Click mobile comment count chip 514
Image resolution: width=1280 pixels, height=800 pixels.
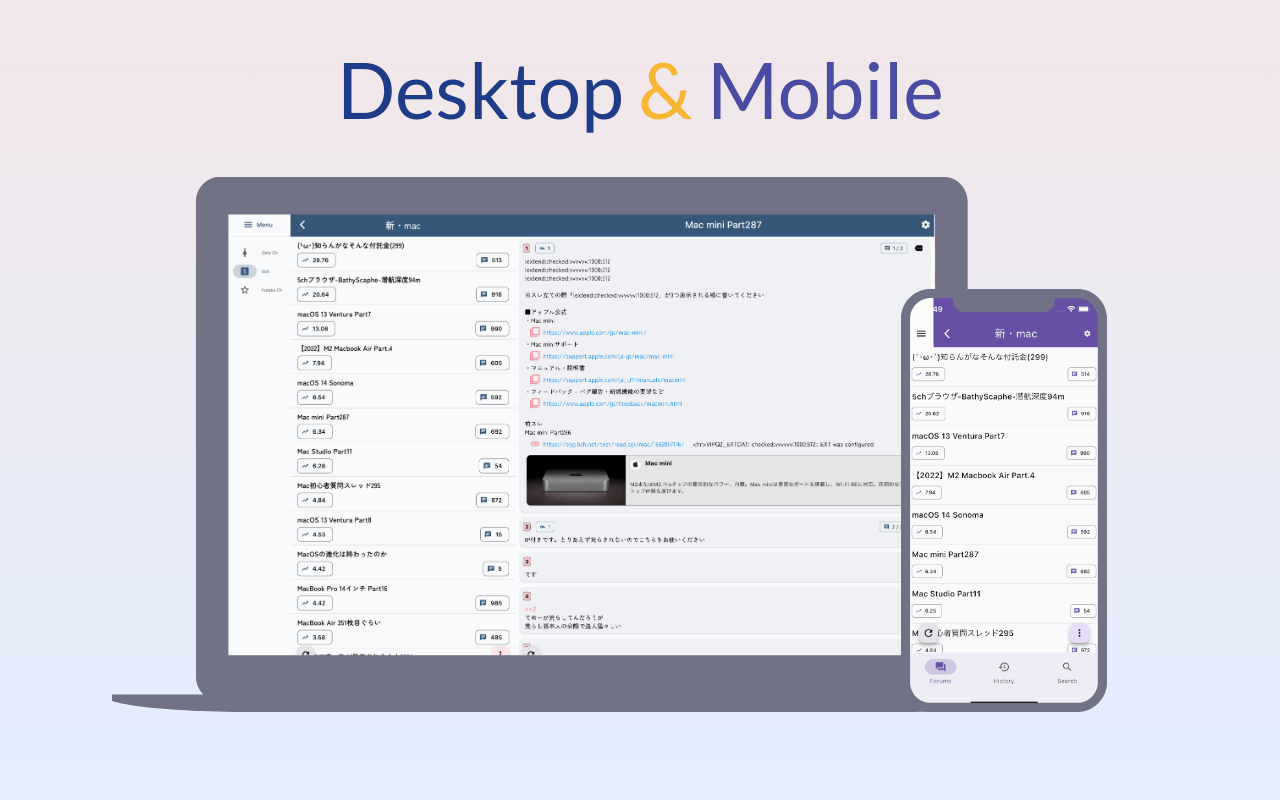[1082, 374]
